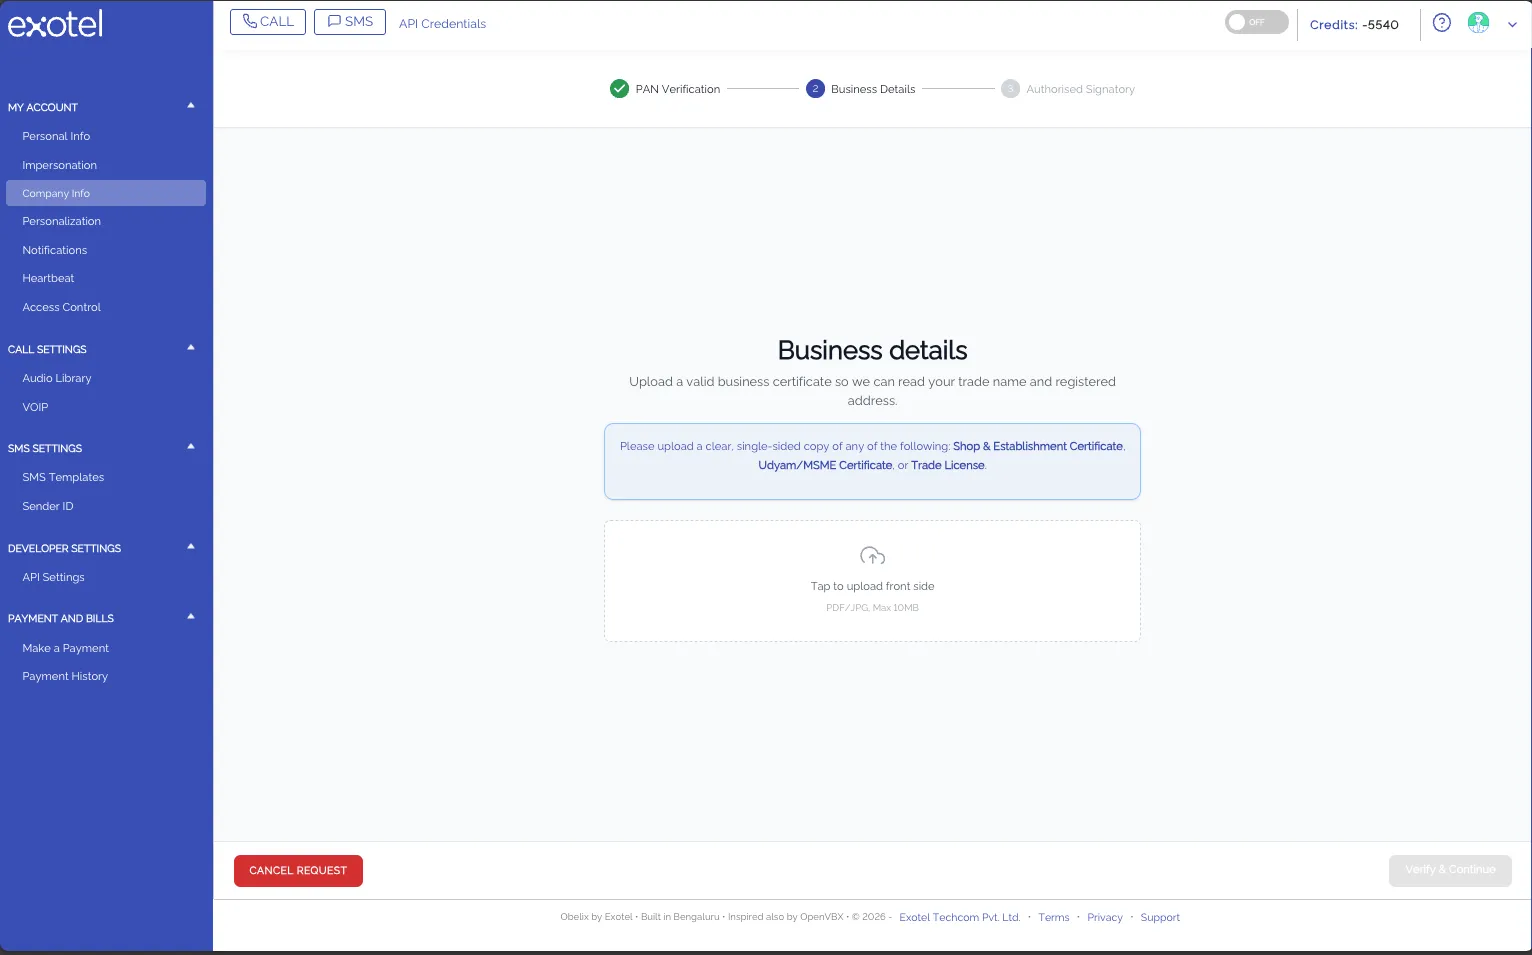Open the account dropdown chevron
The image size is (1532, 955).
tap(1512, 25)
